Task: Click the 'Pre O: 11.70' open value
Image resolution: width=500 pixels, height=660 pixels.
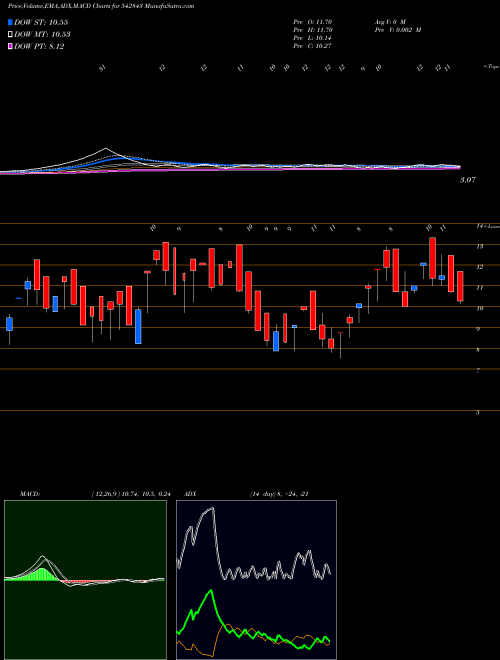Action: [x=314, y=21]
